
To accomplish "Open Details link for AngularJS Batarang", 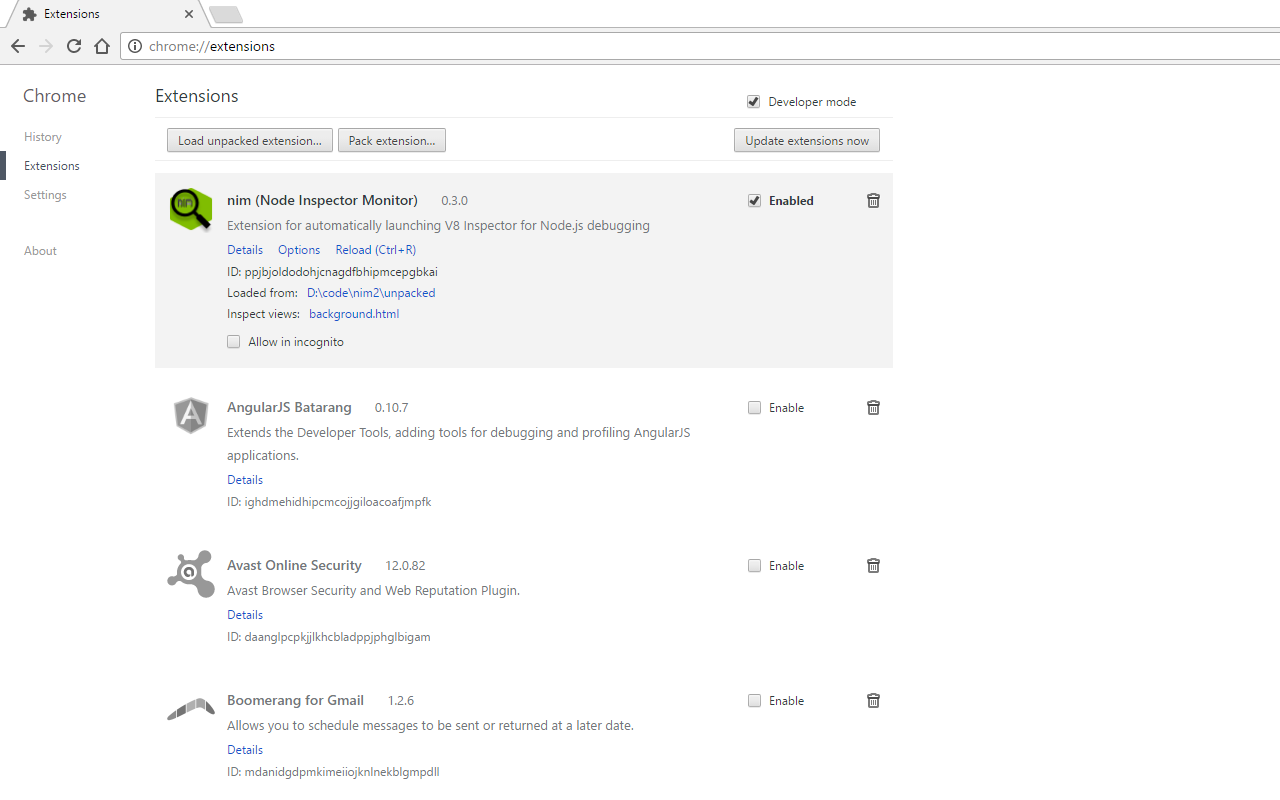I will (x=245, y=480).
